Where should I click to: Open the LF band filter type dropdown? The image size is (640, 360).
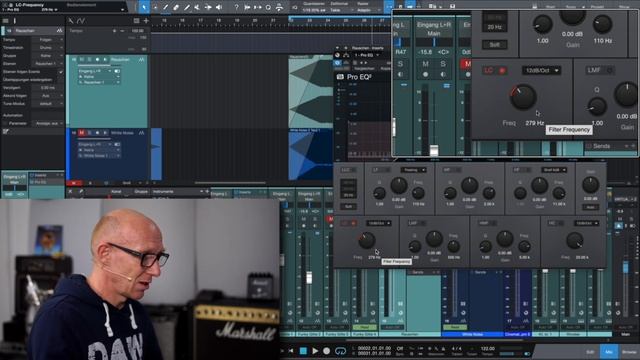pos(413,170)
